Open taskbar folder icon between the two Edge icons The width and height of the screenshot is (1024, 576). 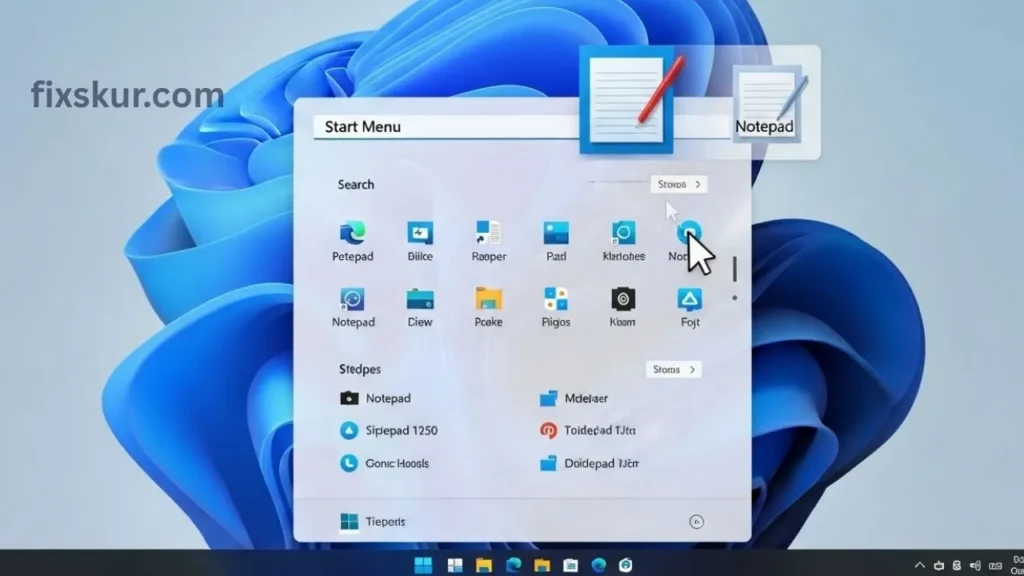pyautogui.click(x=541, y=565)
